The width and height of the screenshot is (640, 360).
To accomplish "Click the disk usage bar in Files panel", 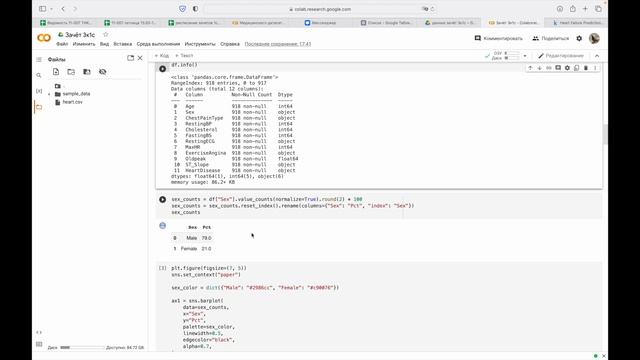I will (82, 348).
